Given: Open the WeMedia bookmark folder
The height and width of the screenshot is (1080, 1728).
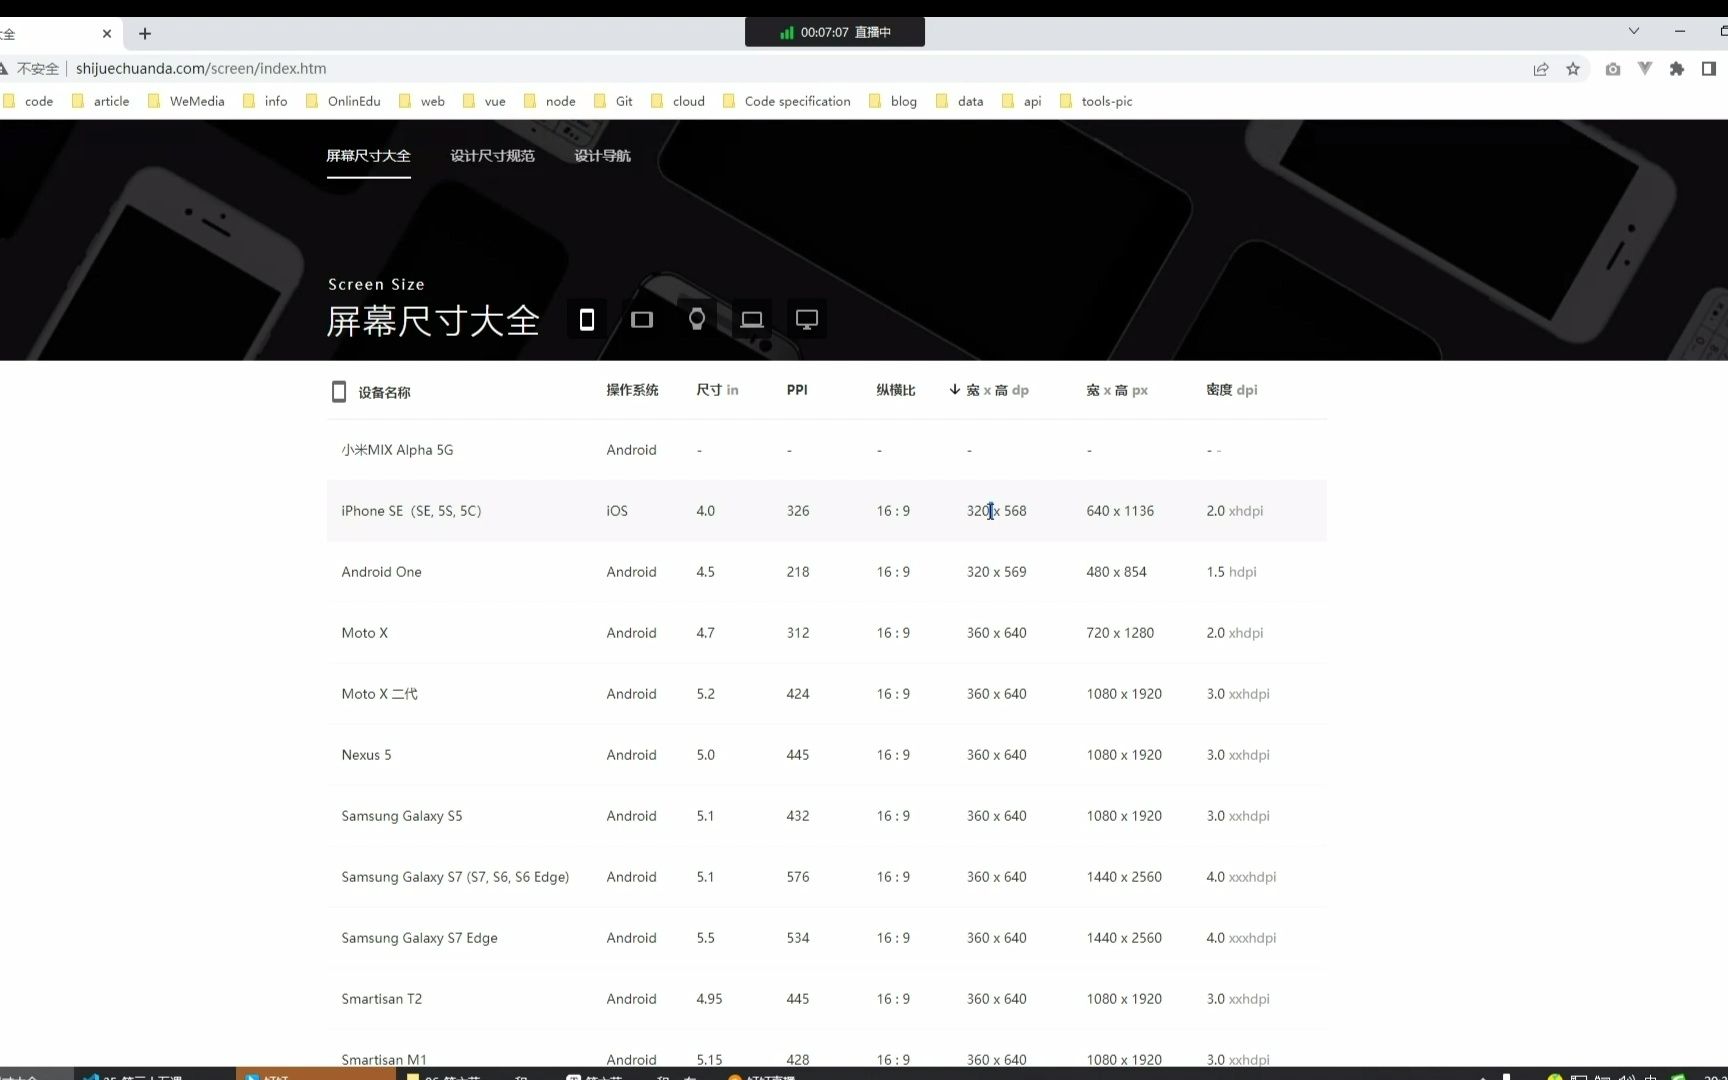Looking at the screenshot, I should (x=186, y=101).
